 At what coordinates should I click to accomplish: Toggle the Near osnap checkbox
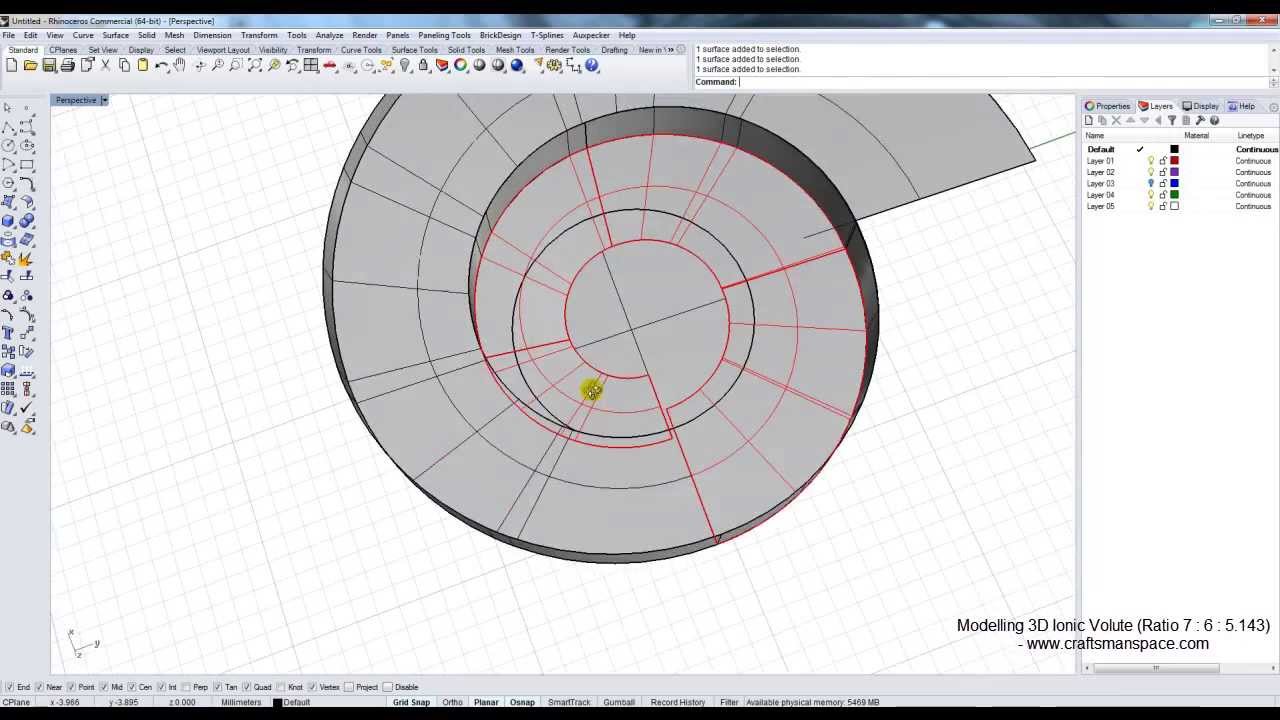(39, 687)
